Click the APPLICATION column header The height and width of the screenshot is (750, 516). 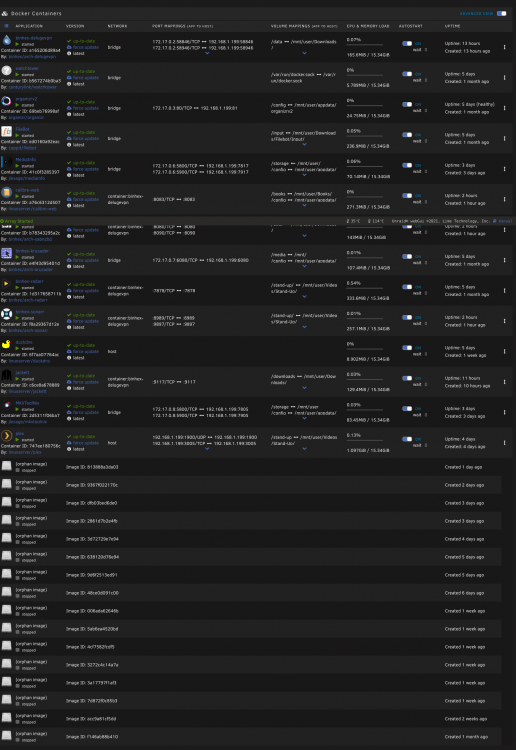point(29,26)
